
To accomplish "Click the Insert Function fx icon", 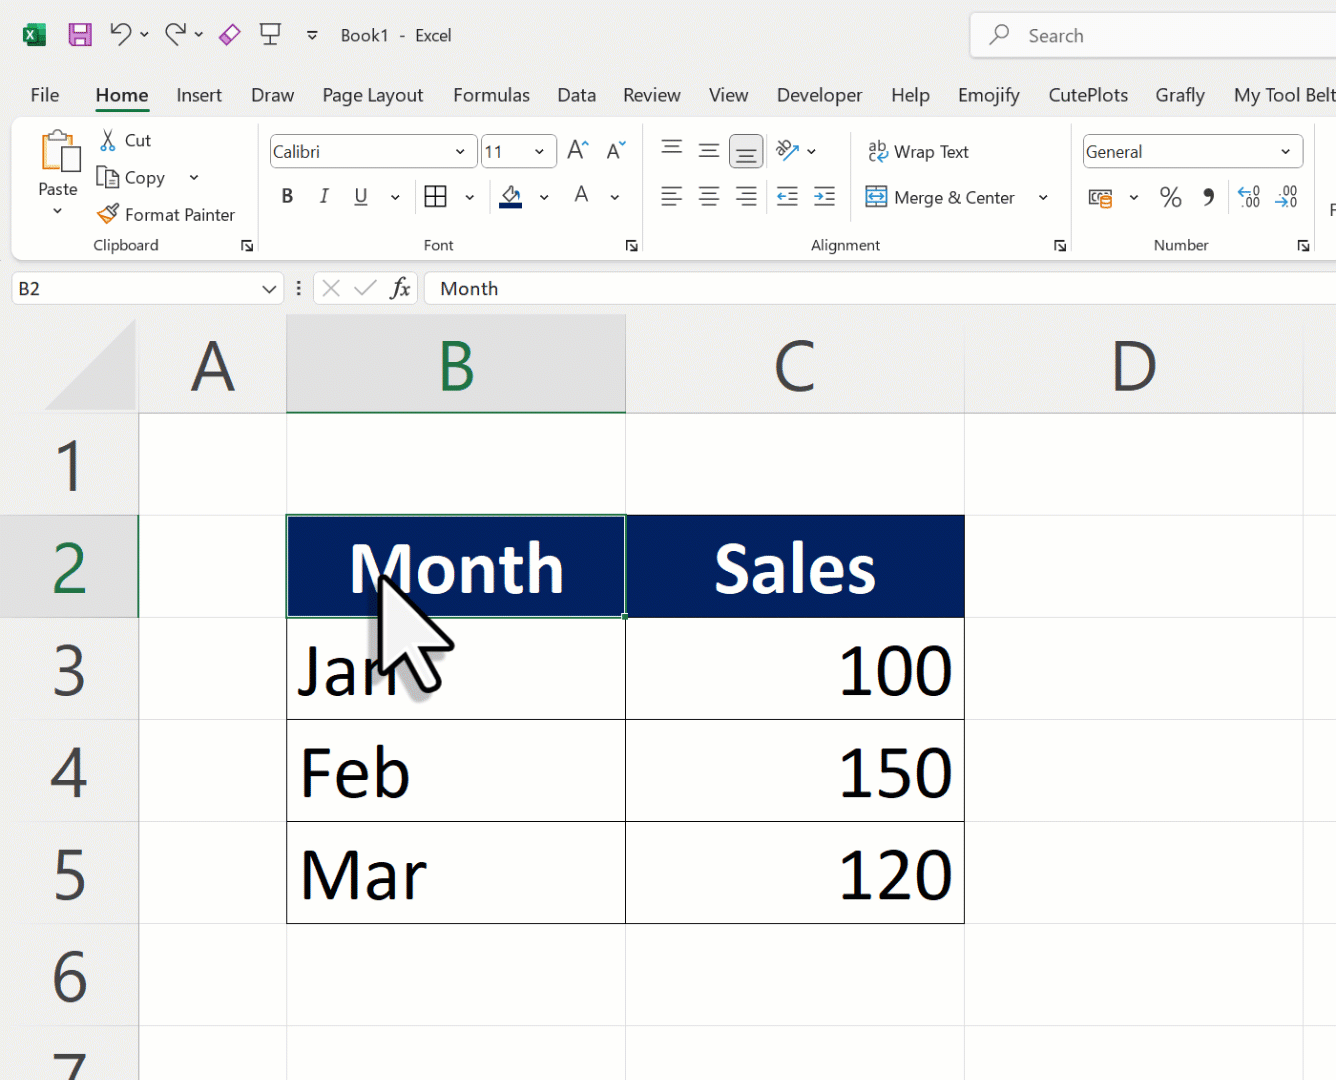I will [x=400, y=289].
